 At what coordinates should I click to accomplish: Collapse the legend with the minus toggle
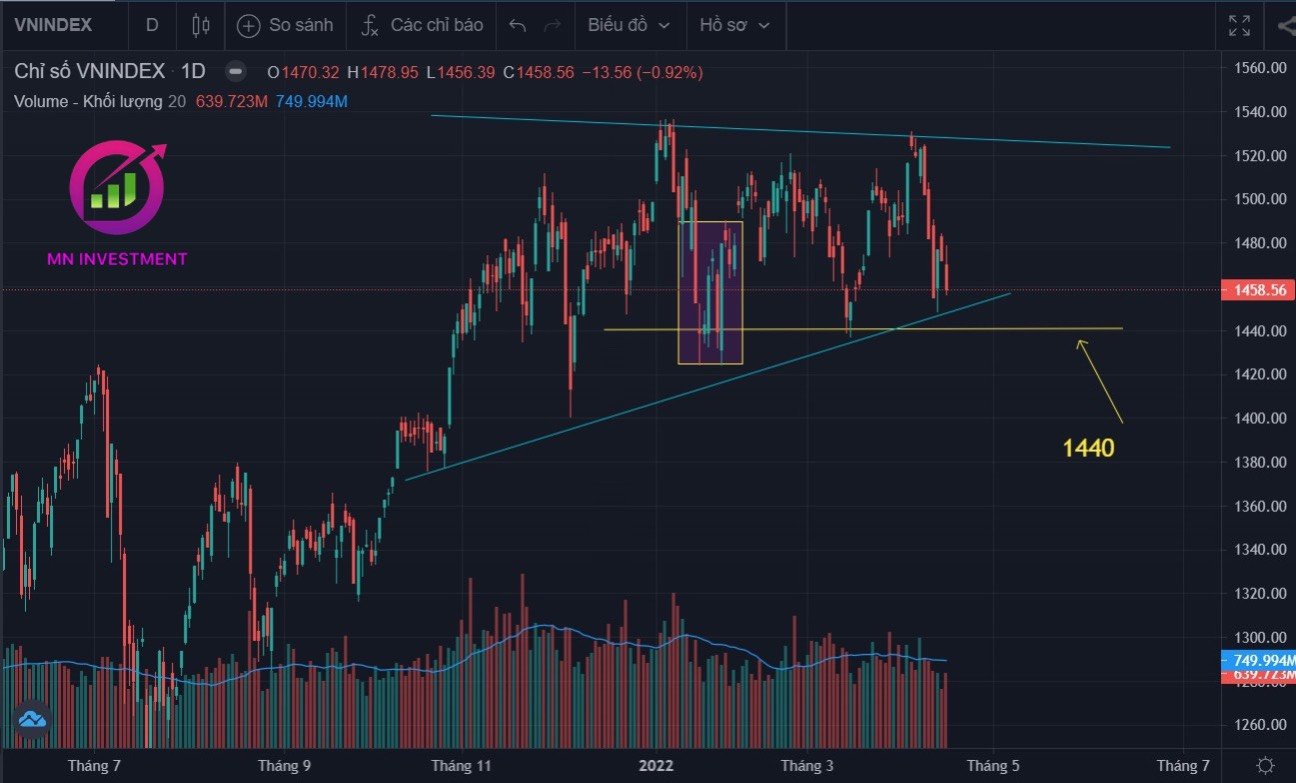coord(235,71)
